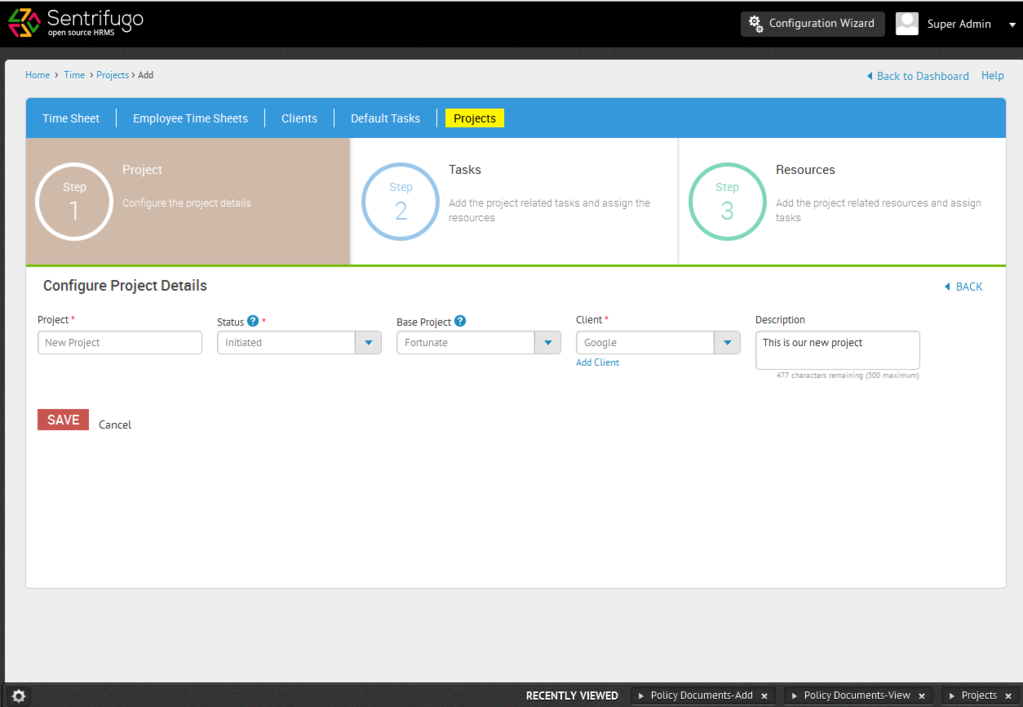This screenshot has width=1023, height=707.
Task: Click the Description text area
Action: click(838, 350)
